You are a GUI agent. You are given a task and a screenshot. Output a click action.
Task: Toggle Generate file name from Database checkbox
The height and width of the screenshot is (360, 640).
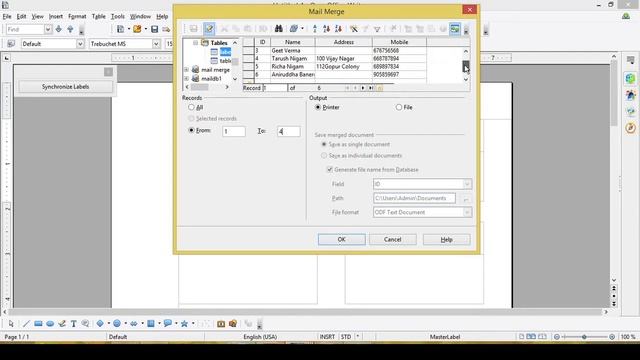click(330, 169)
